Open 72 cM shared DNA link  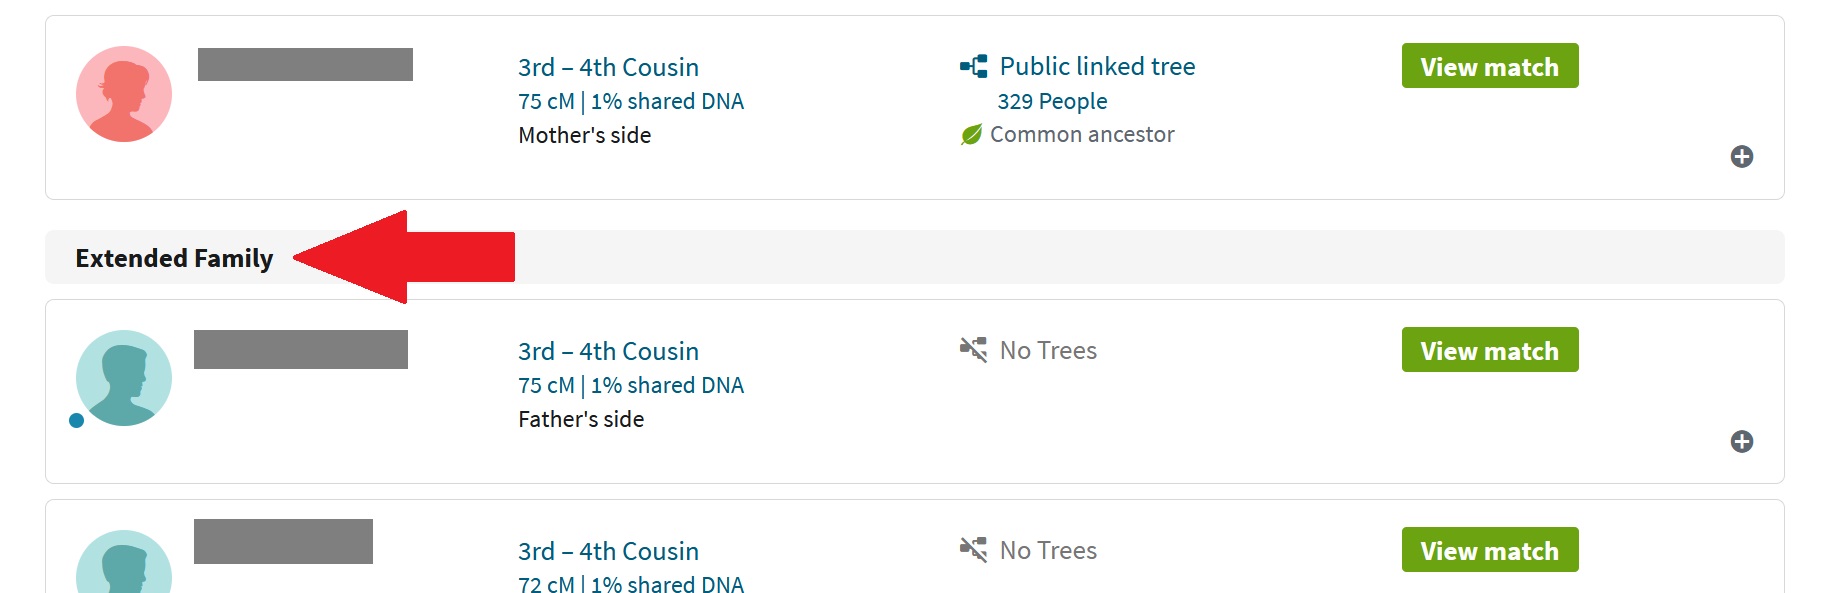631,583
